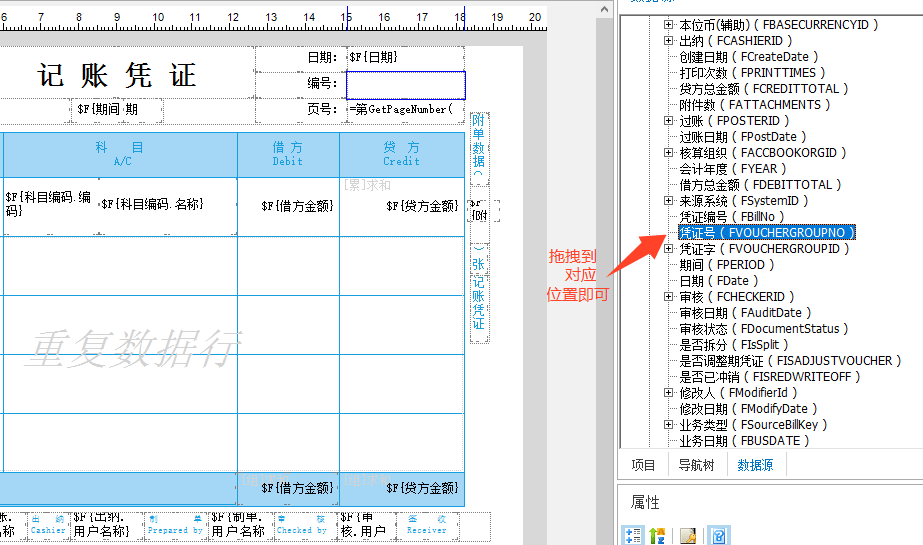
Task: Select 凭证号 FVOUCHERGROUPNO field in tree
Action: (x=766, y=232)
